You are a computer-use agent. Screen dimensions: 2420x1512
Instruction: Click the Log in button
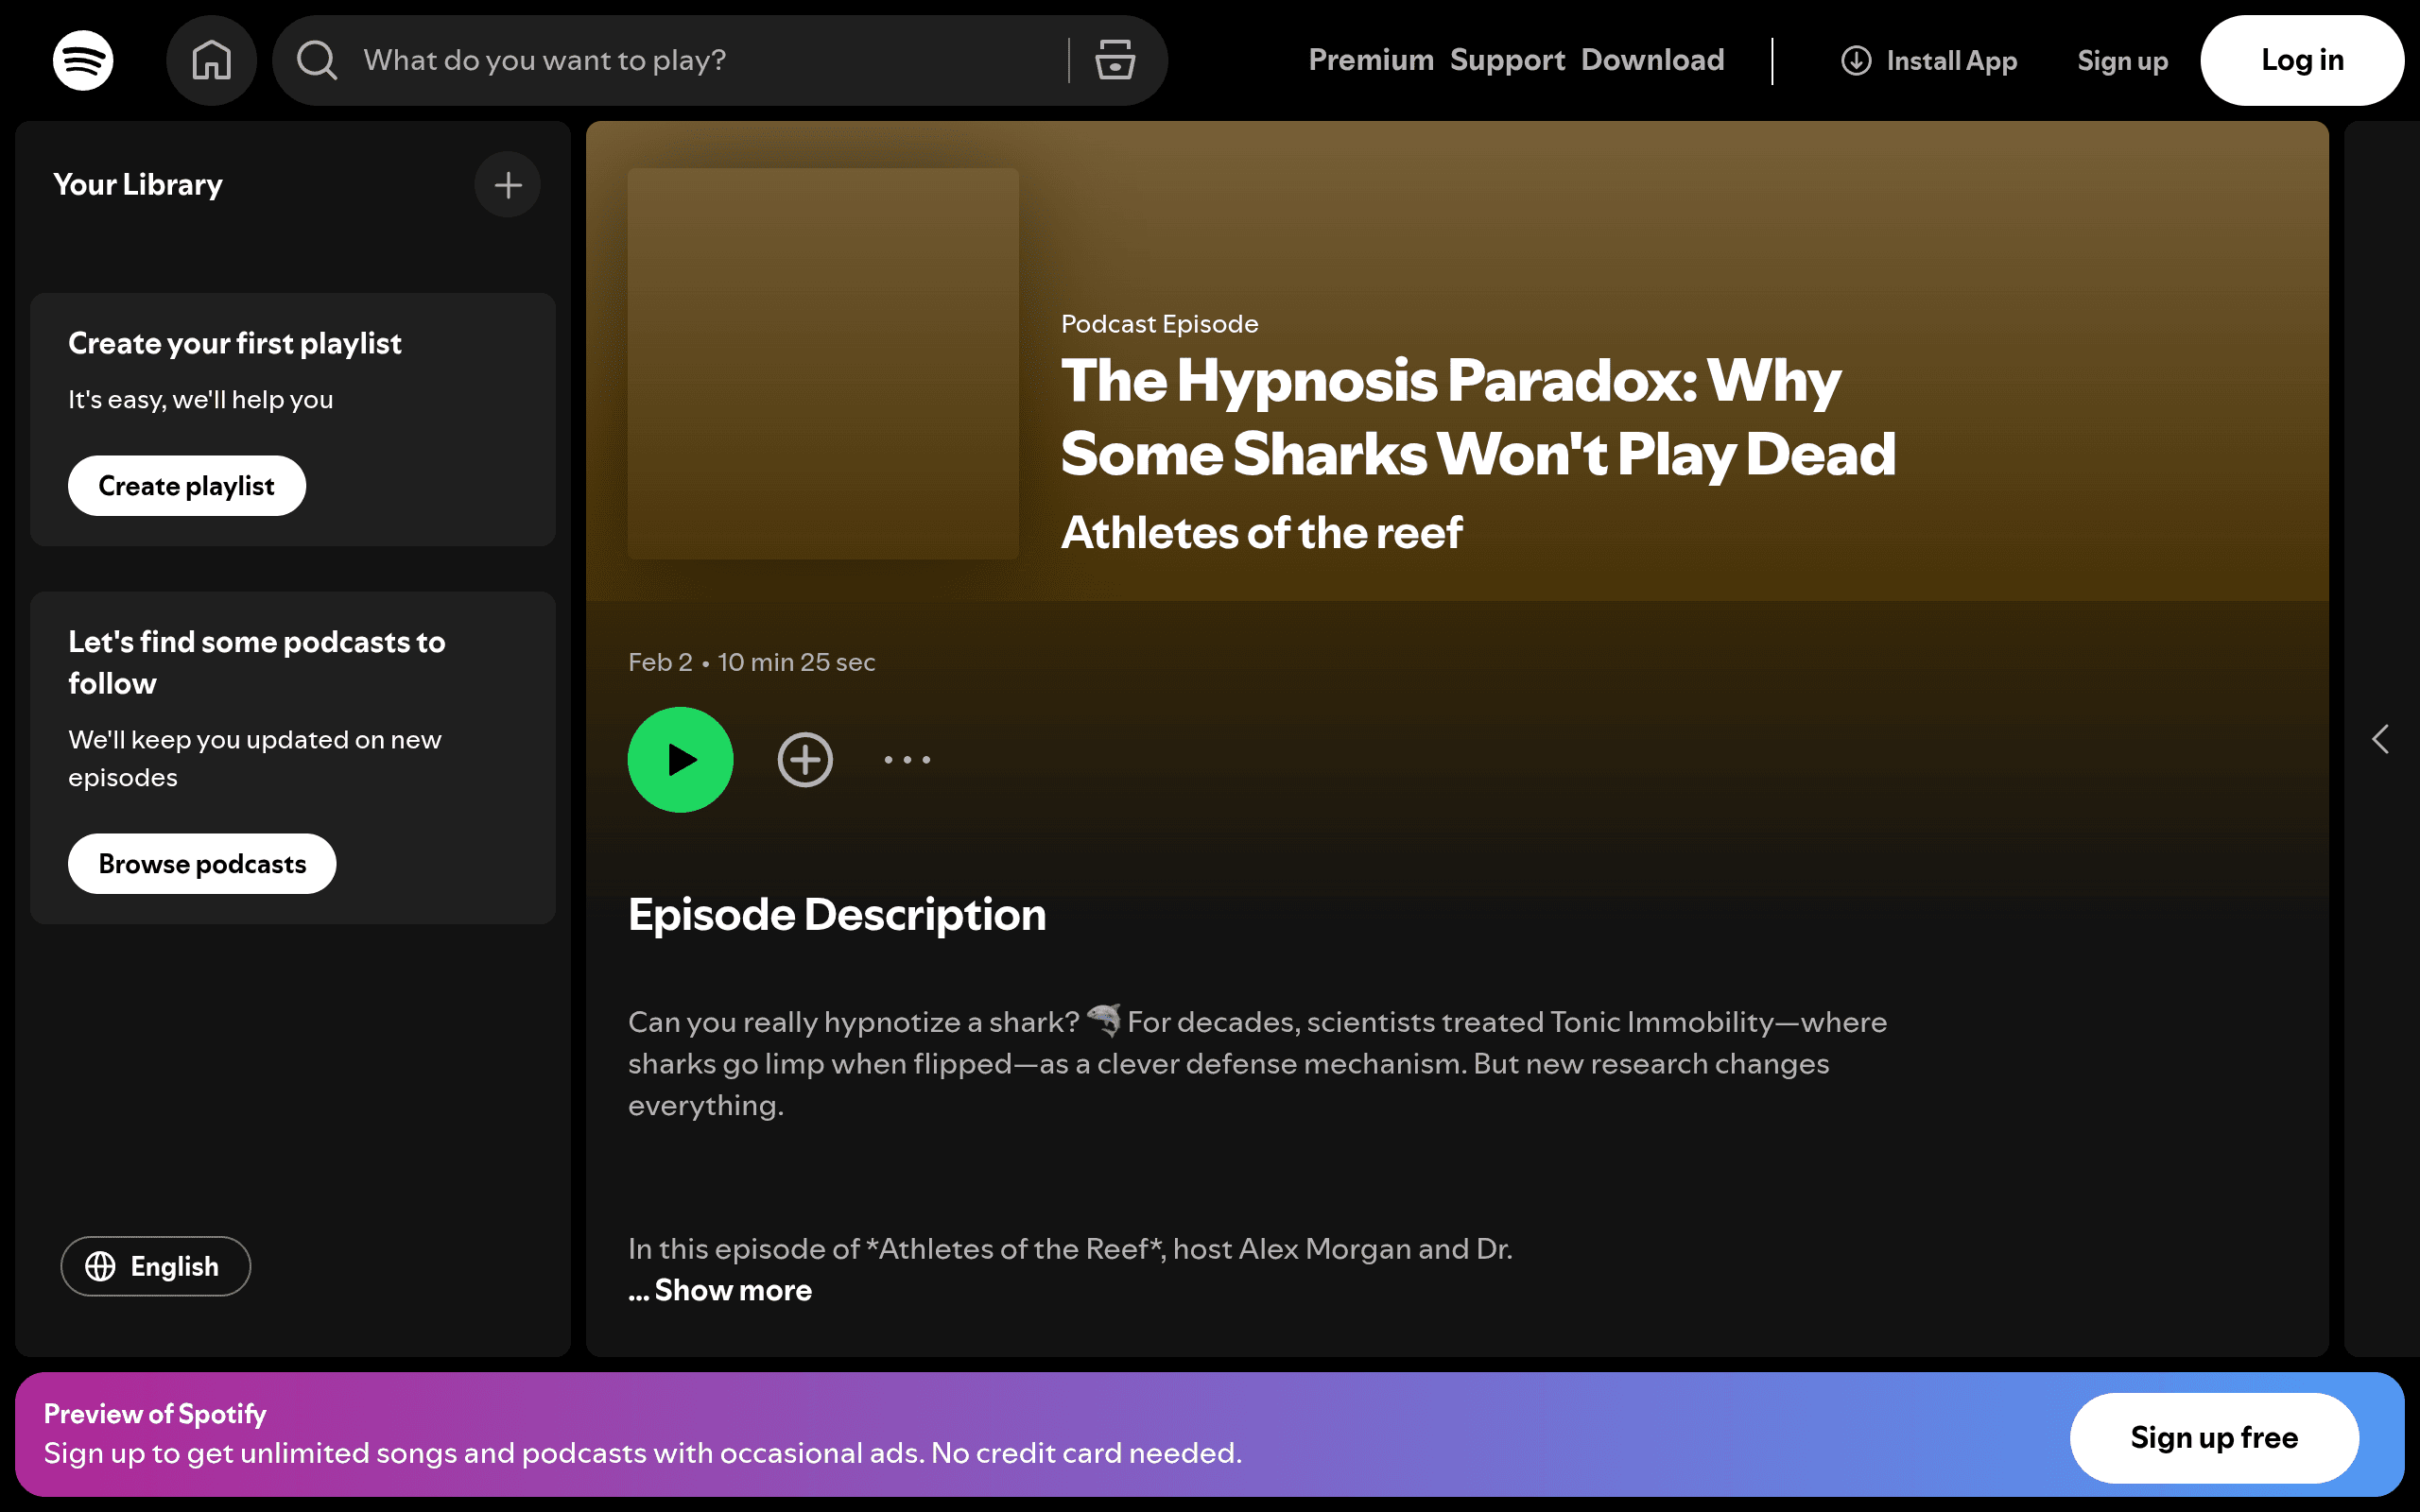tap(2302, 60)
